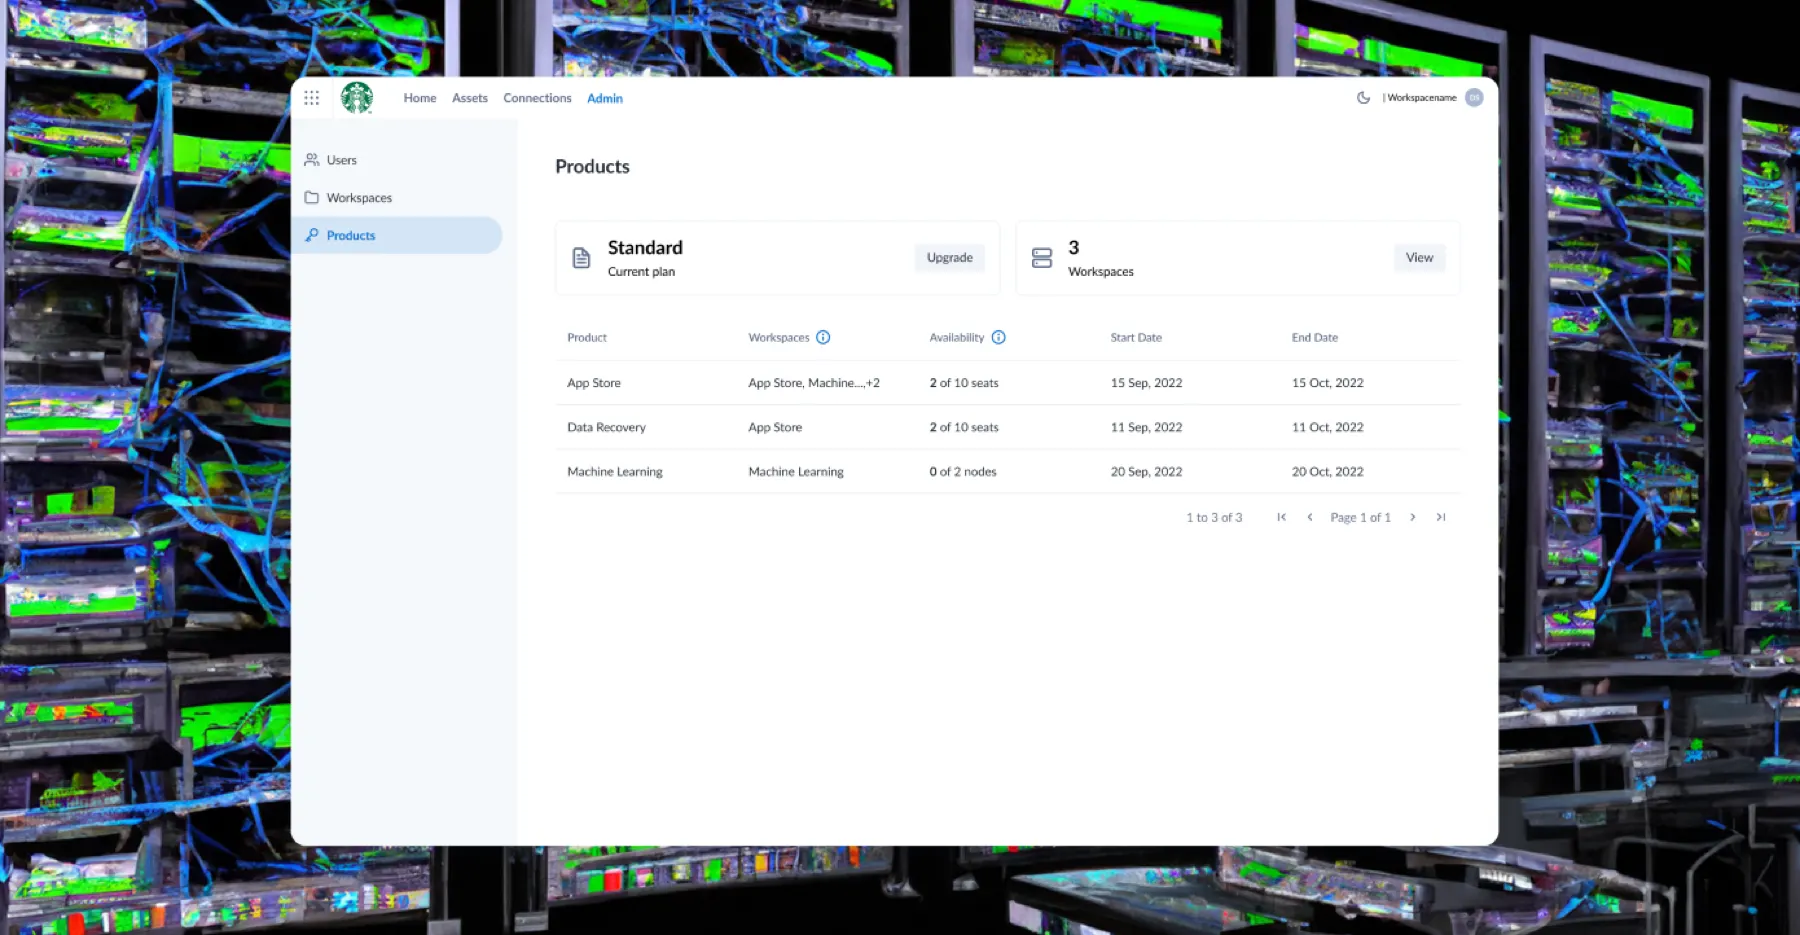
Task: Open the user avatar menu
Action: [x=1474, y=97]
